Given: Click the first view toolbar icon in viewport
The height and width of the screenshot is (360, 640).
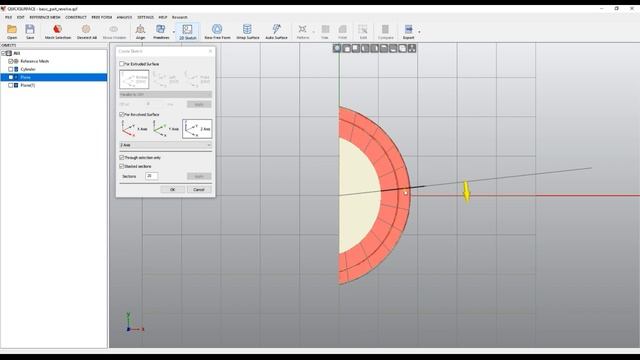Looking at the screenshot, I should (x=337, y=49).
